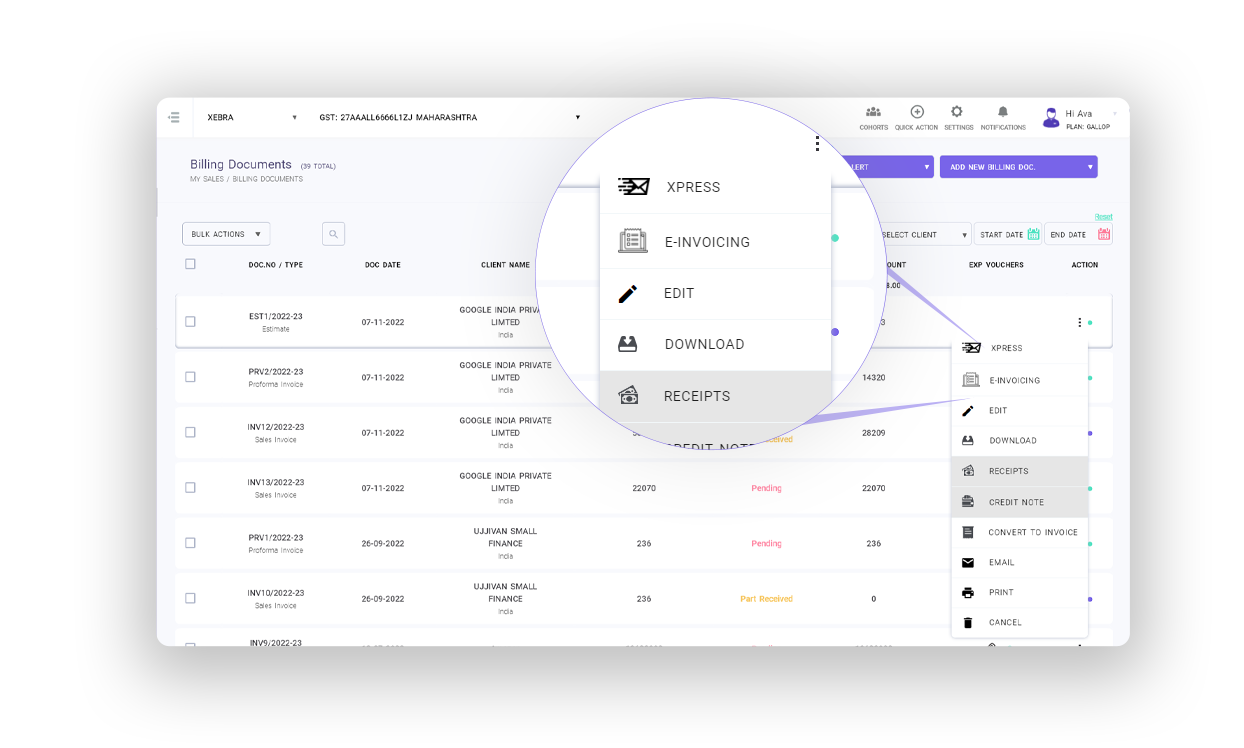Open Settings gear in top bar

[x=957, y=113]
